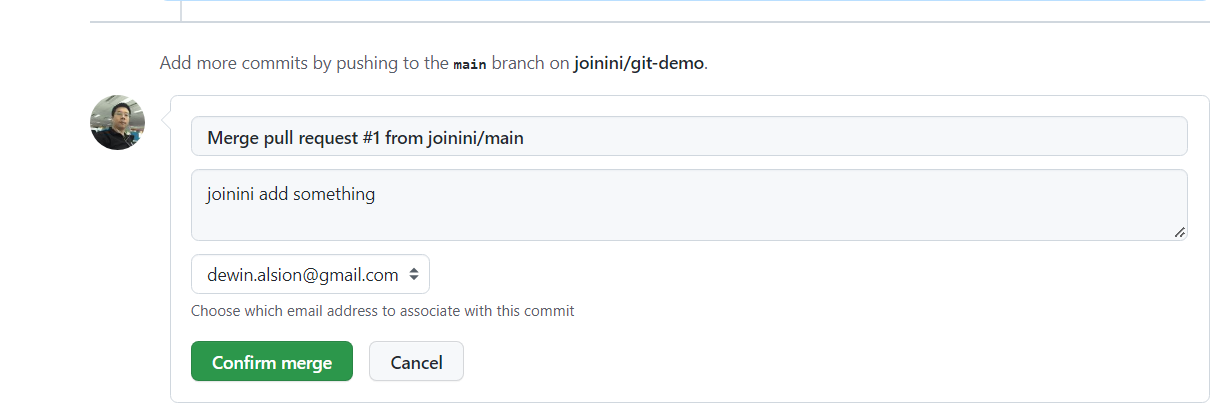Screen dimensions: 1224x413
Task: Click the up-down arrows on the email selector
Action: [414, 274]
